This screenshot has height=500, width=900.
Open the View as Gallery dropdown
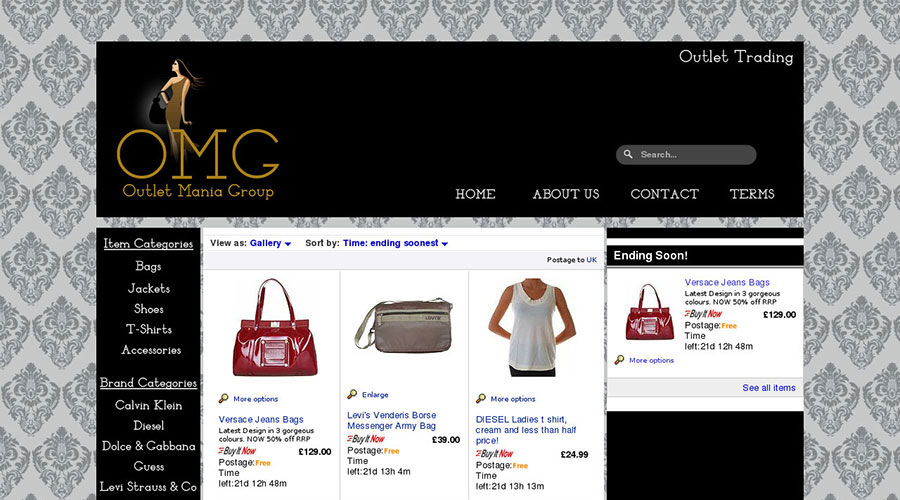click(x=270, y=243)
